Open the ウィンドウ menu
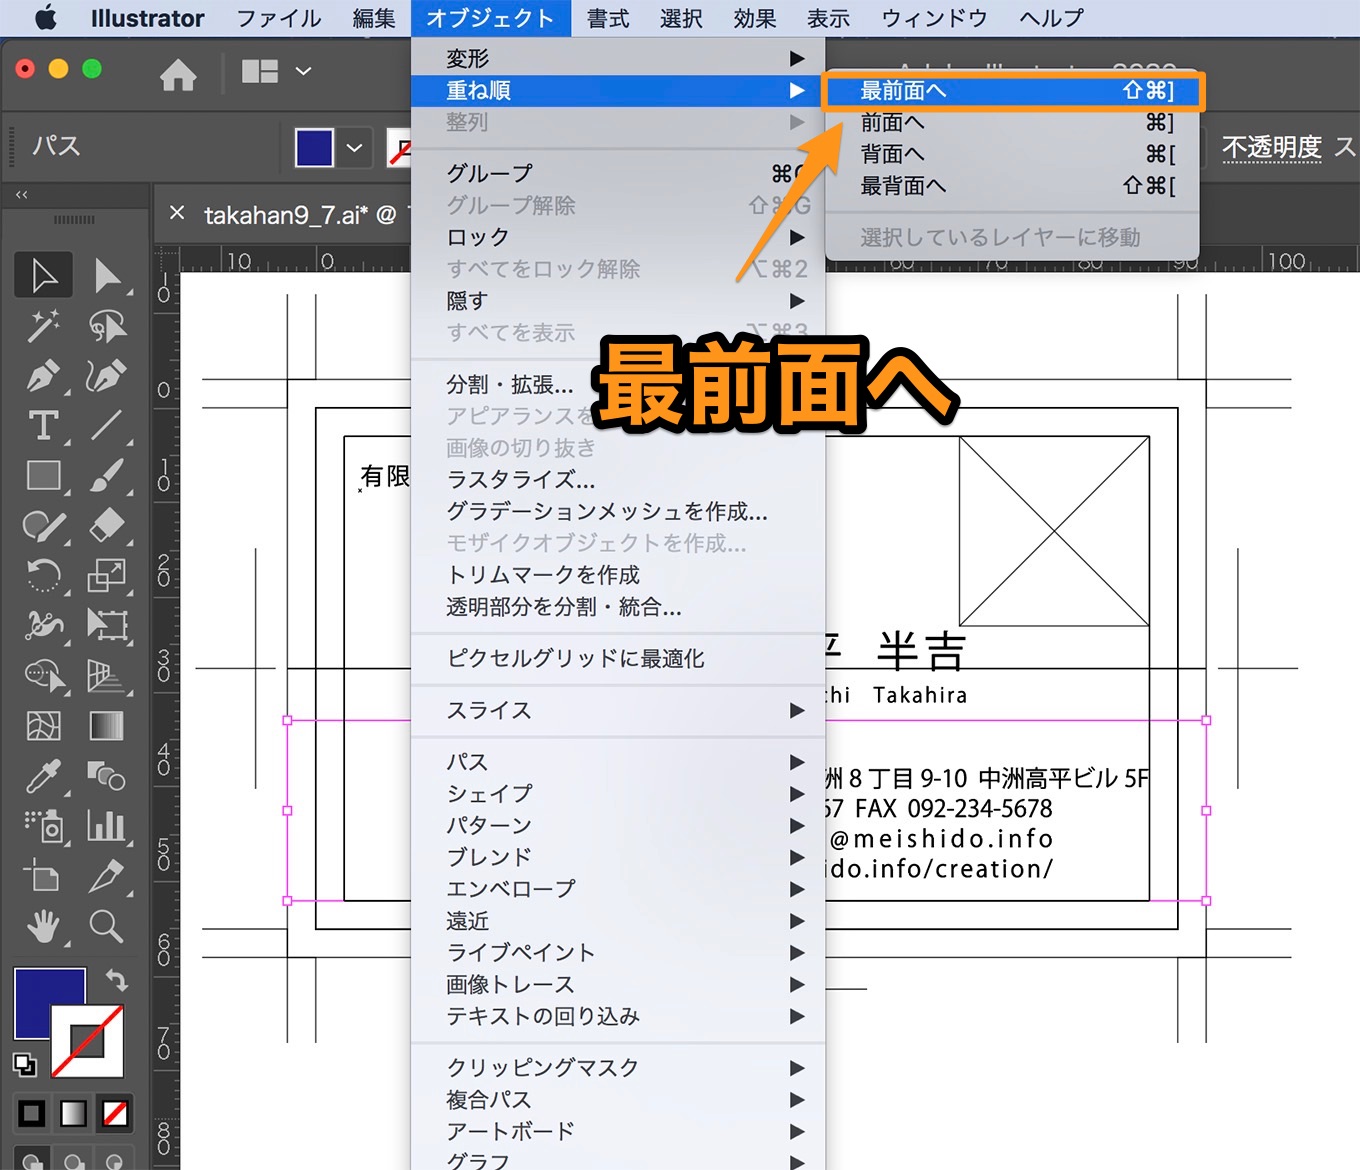This screenshot has height=1170, width=1360. click(934, 18)
